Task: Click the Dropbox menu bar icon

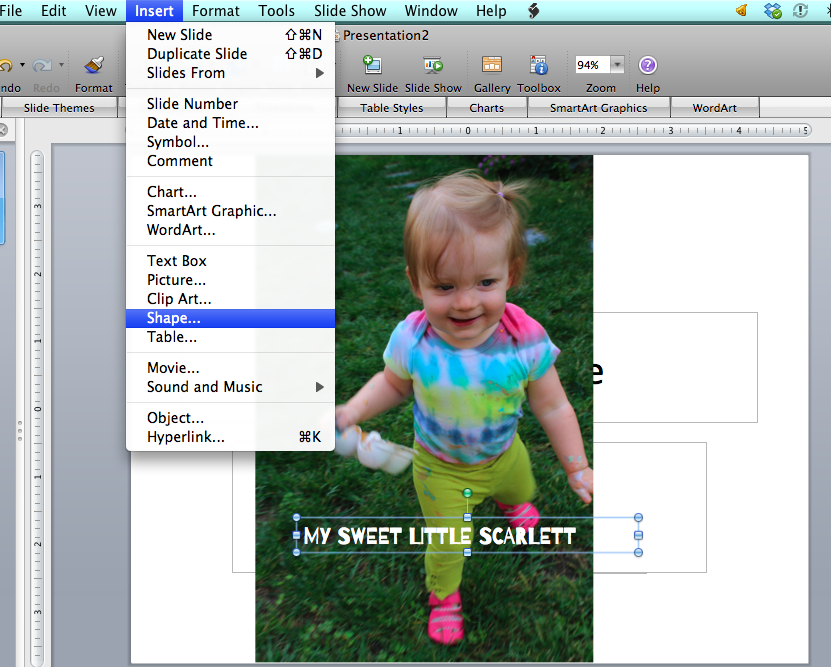Action: [772, 11]
